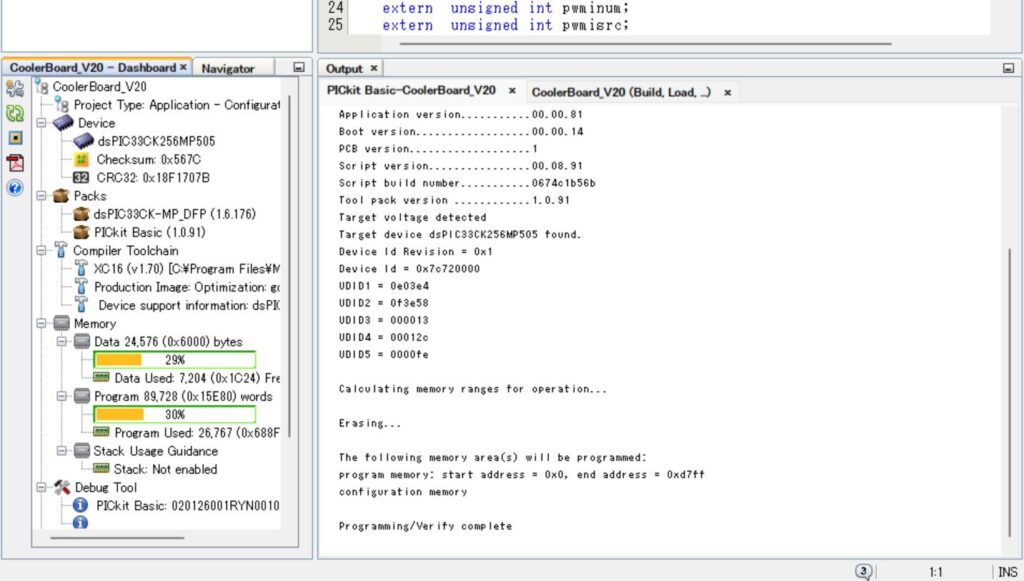Minimize the Output panel window
This screenshot has width=1024, height=581.
(1008, 68)
